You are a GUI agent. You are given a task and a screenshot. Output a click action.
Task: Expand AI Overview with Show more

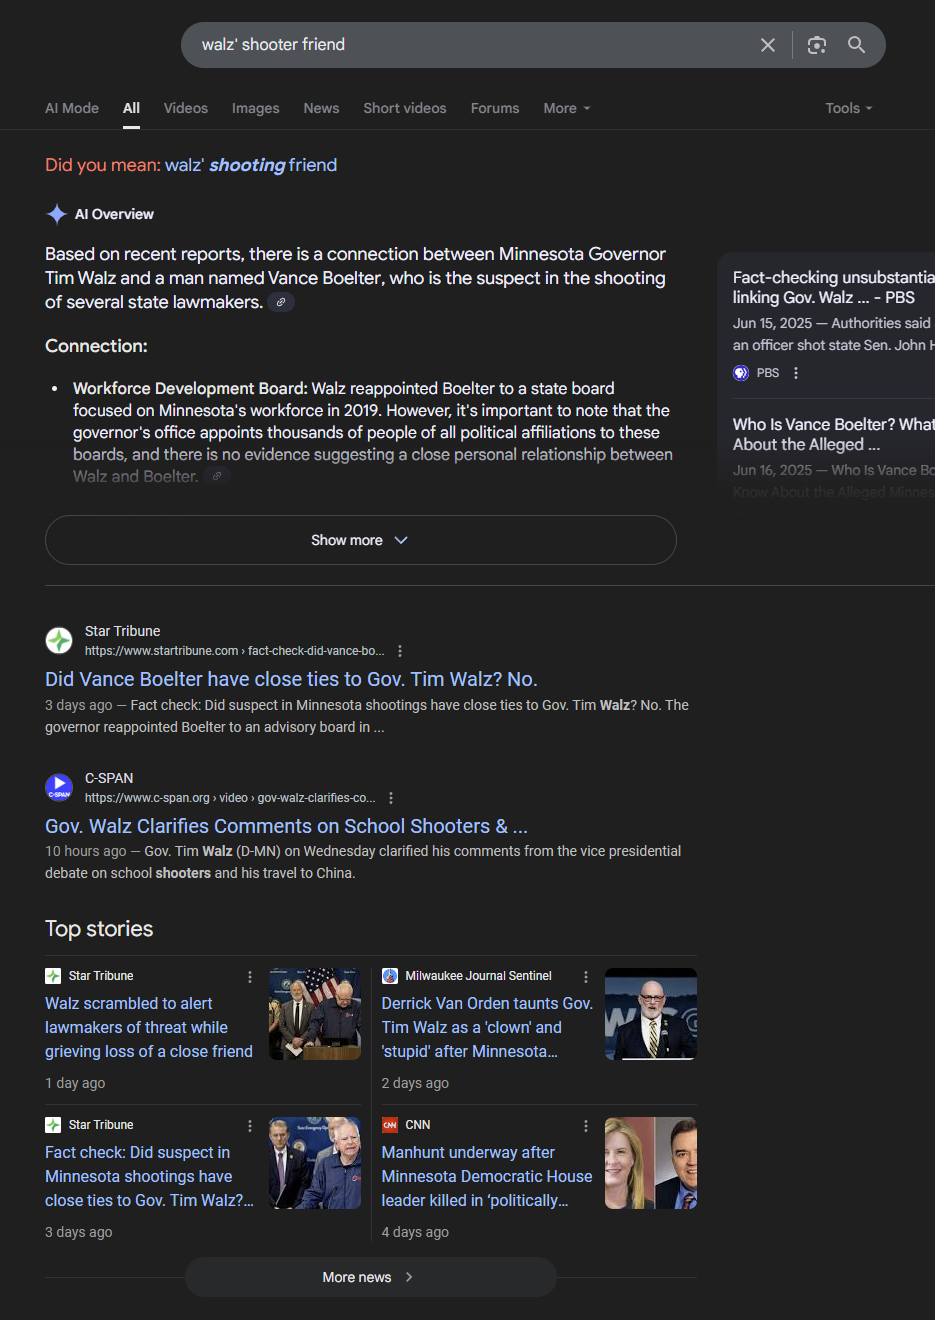[x=361, y=540]
